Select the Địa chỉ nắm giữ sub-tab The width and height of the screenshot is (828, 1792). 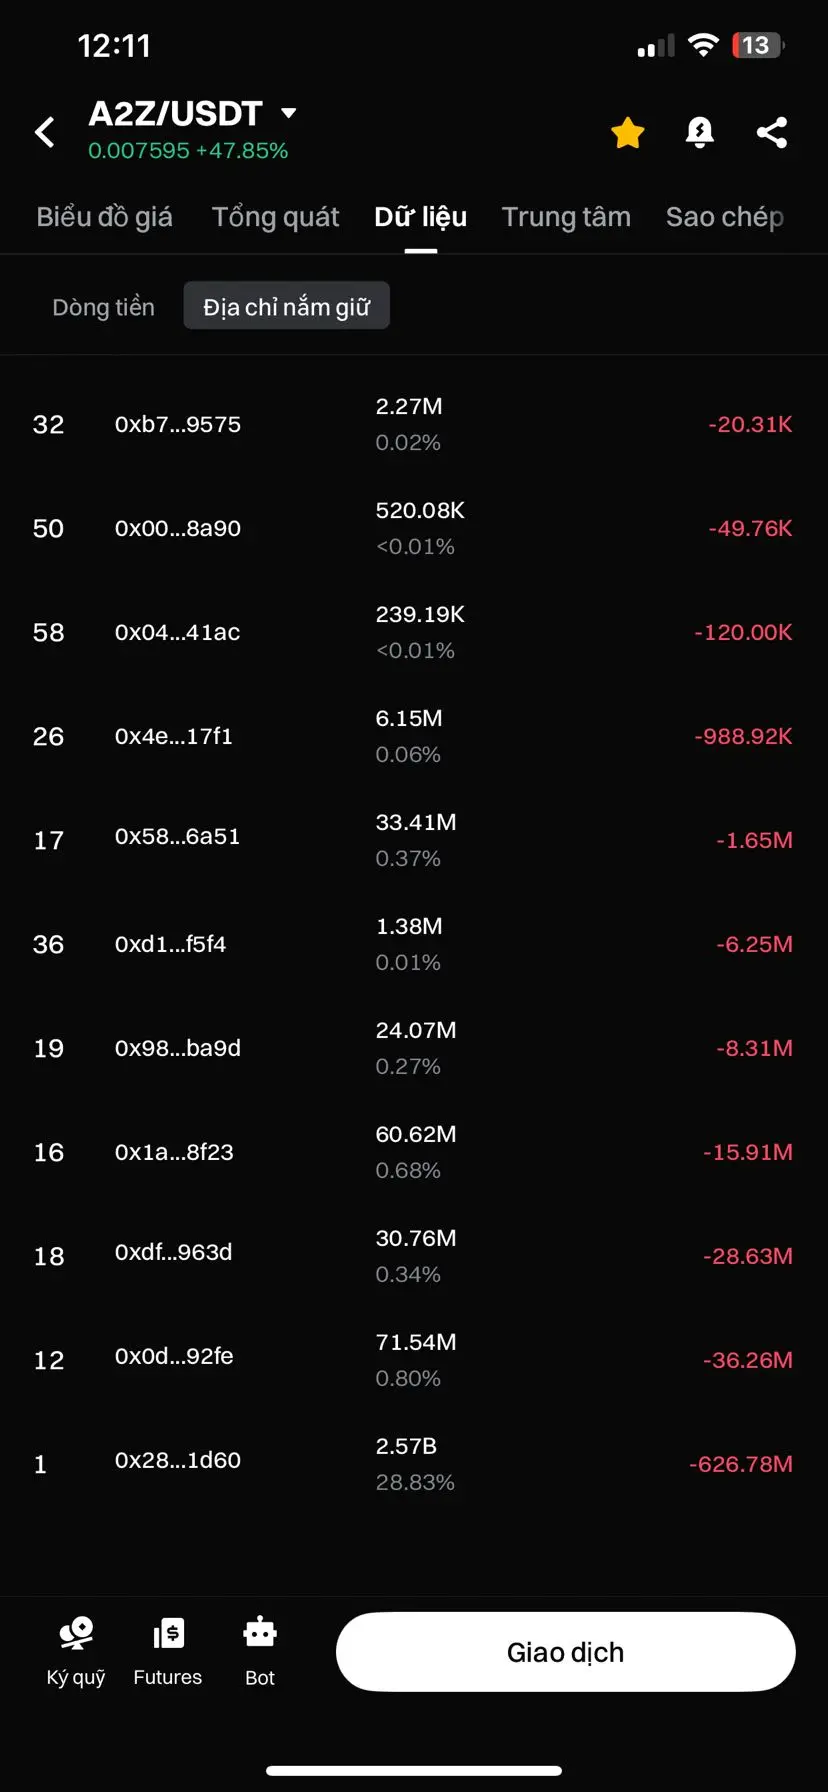click(x=287, y=306)
